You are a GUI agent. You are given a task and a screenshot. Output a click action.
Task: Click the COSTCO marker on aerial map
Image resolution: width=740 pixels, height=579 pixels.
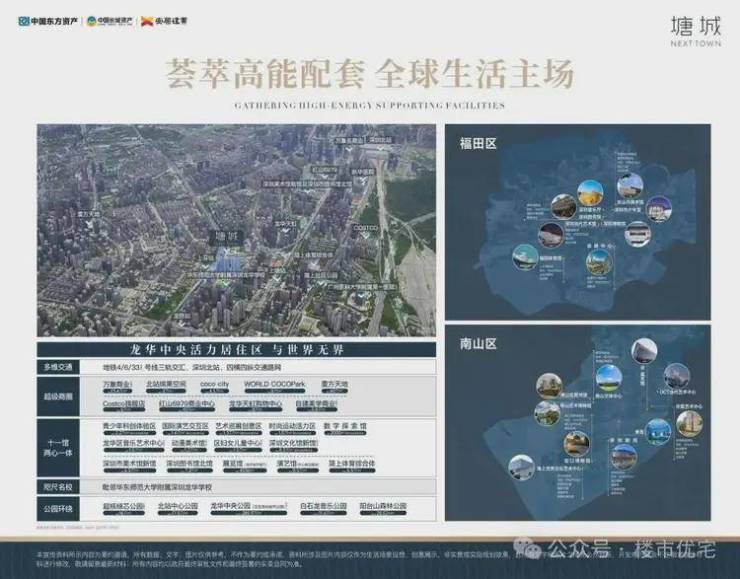pyautogui.click(x=366, y=228)
